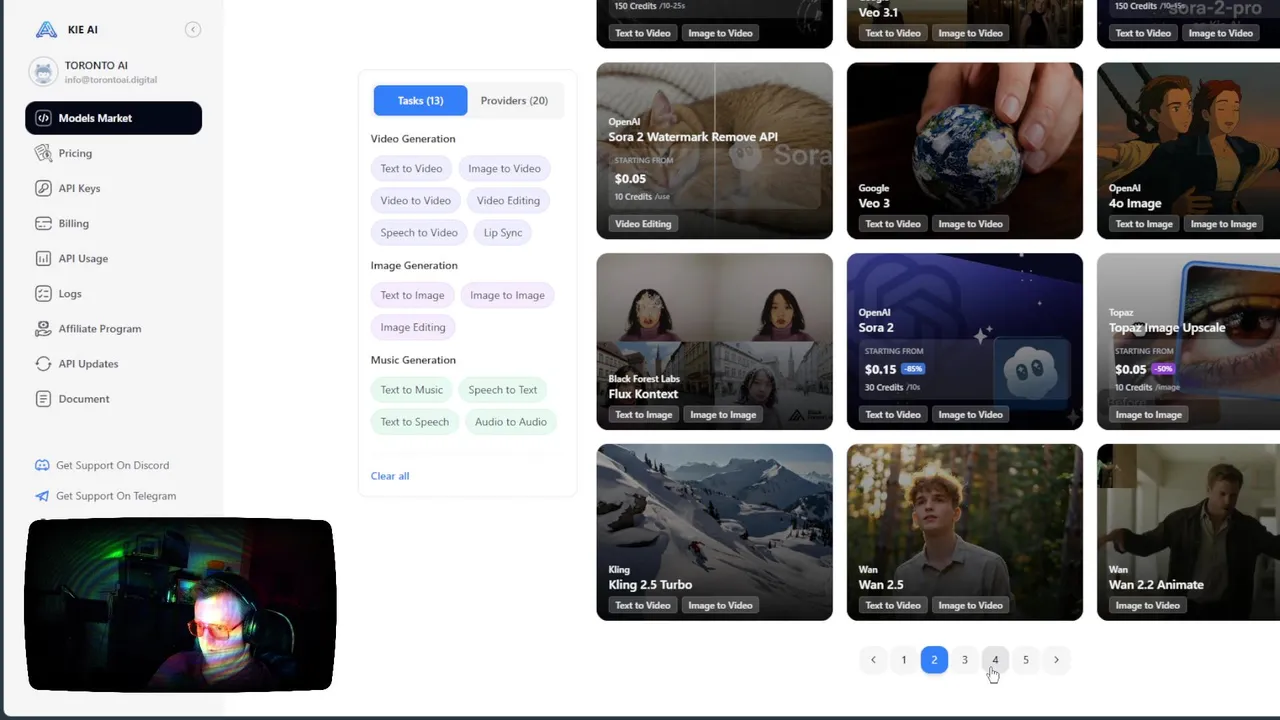Image resolution: width=1280 pixels, height=720 pixels.
Task: Click the Clear all link
Action: coord(390,476)
